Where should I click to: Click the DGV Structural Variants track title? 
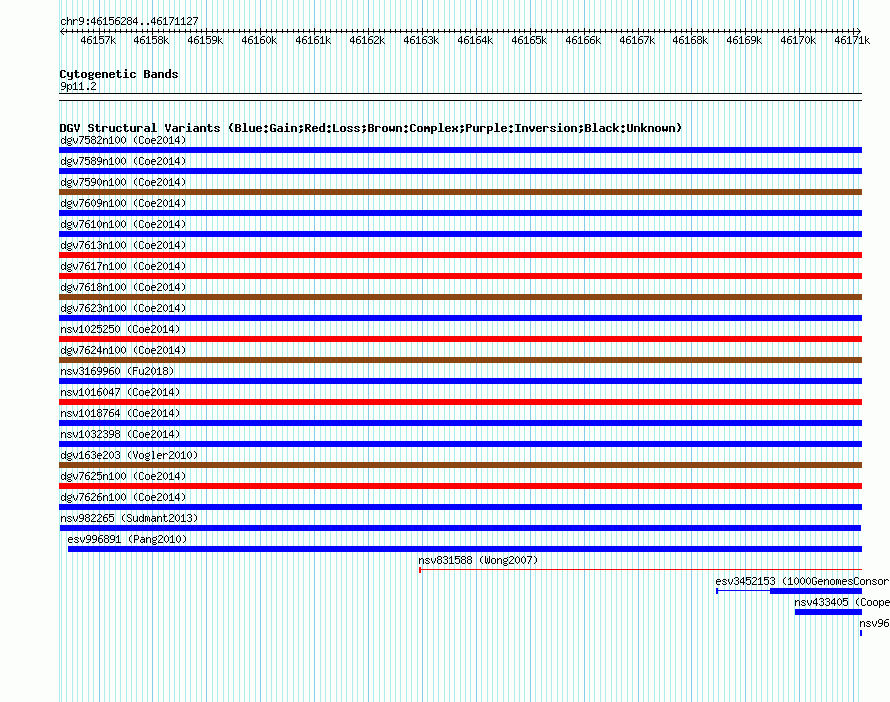[371, 128]
